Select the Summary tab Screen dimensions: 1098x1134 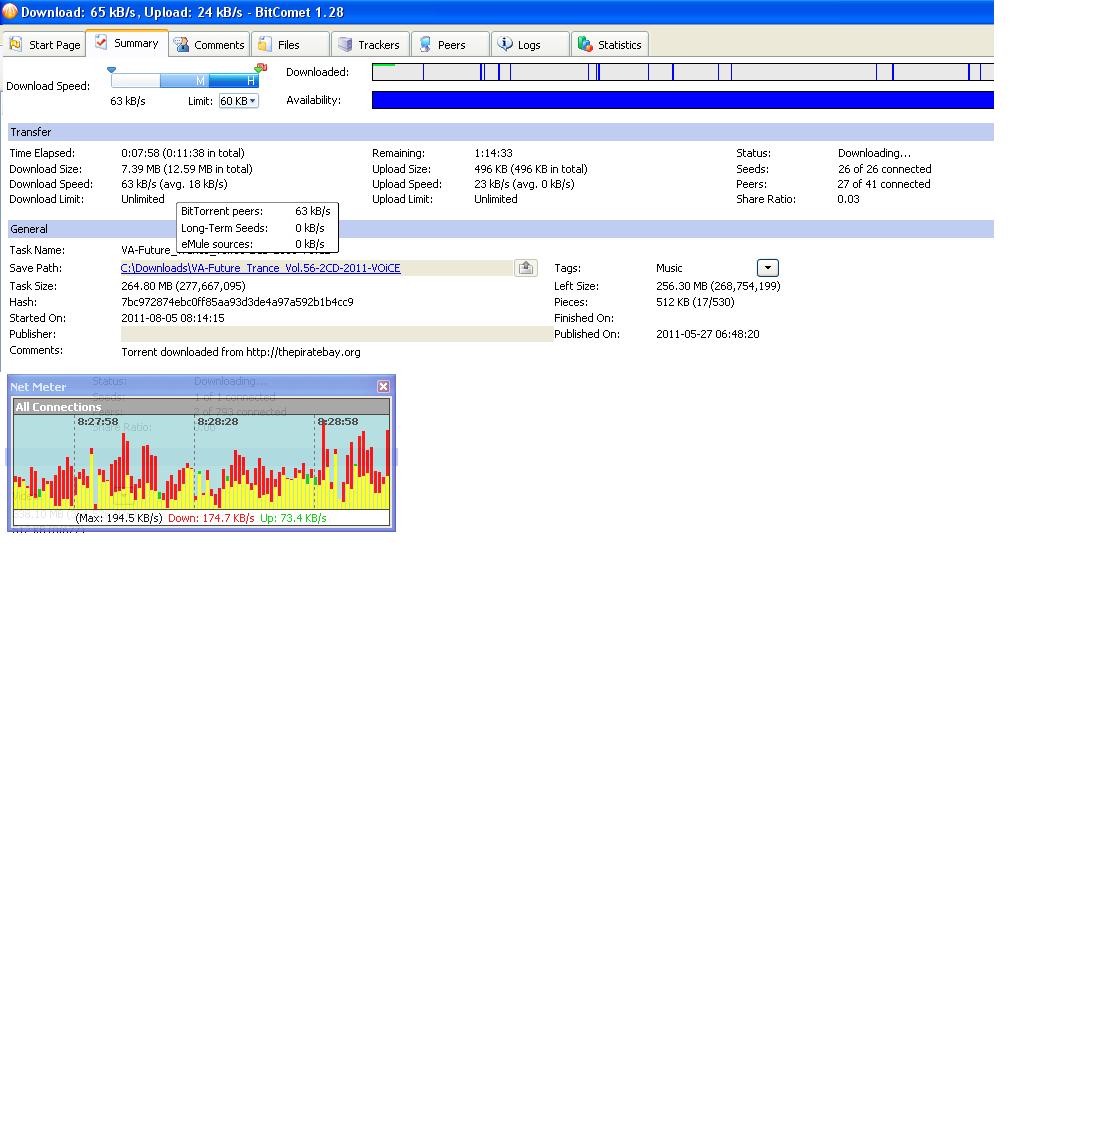[127, 43]
